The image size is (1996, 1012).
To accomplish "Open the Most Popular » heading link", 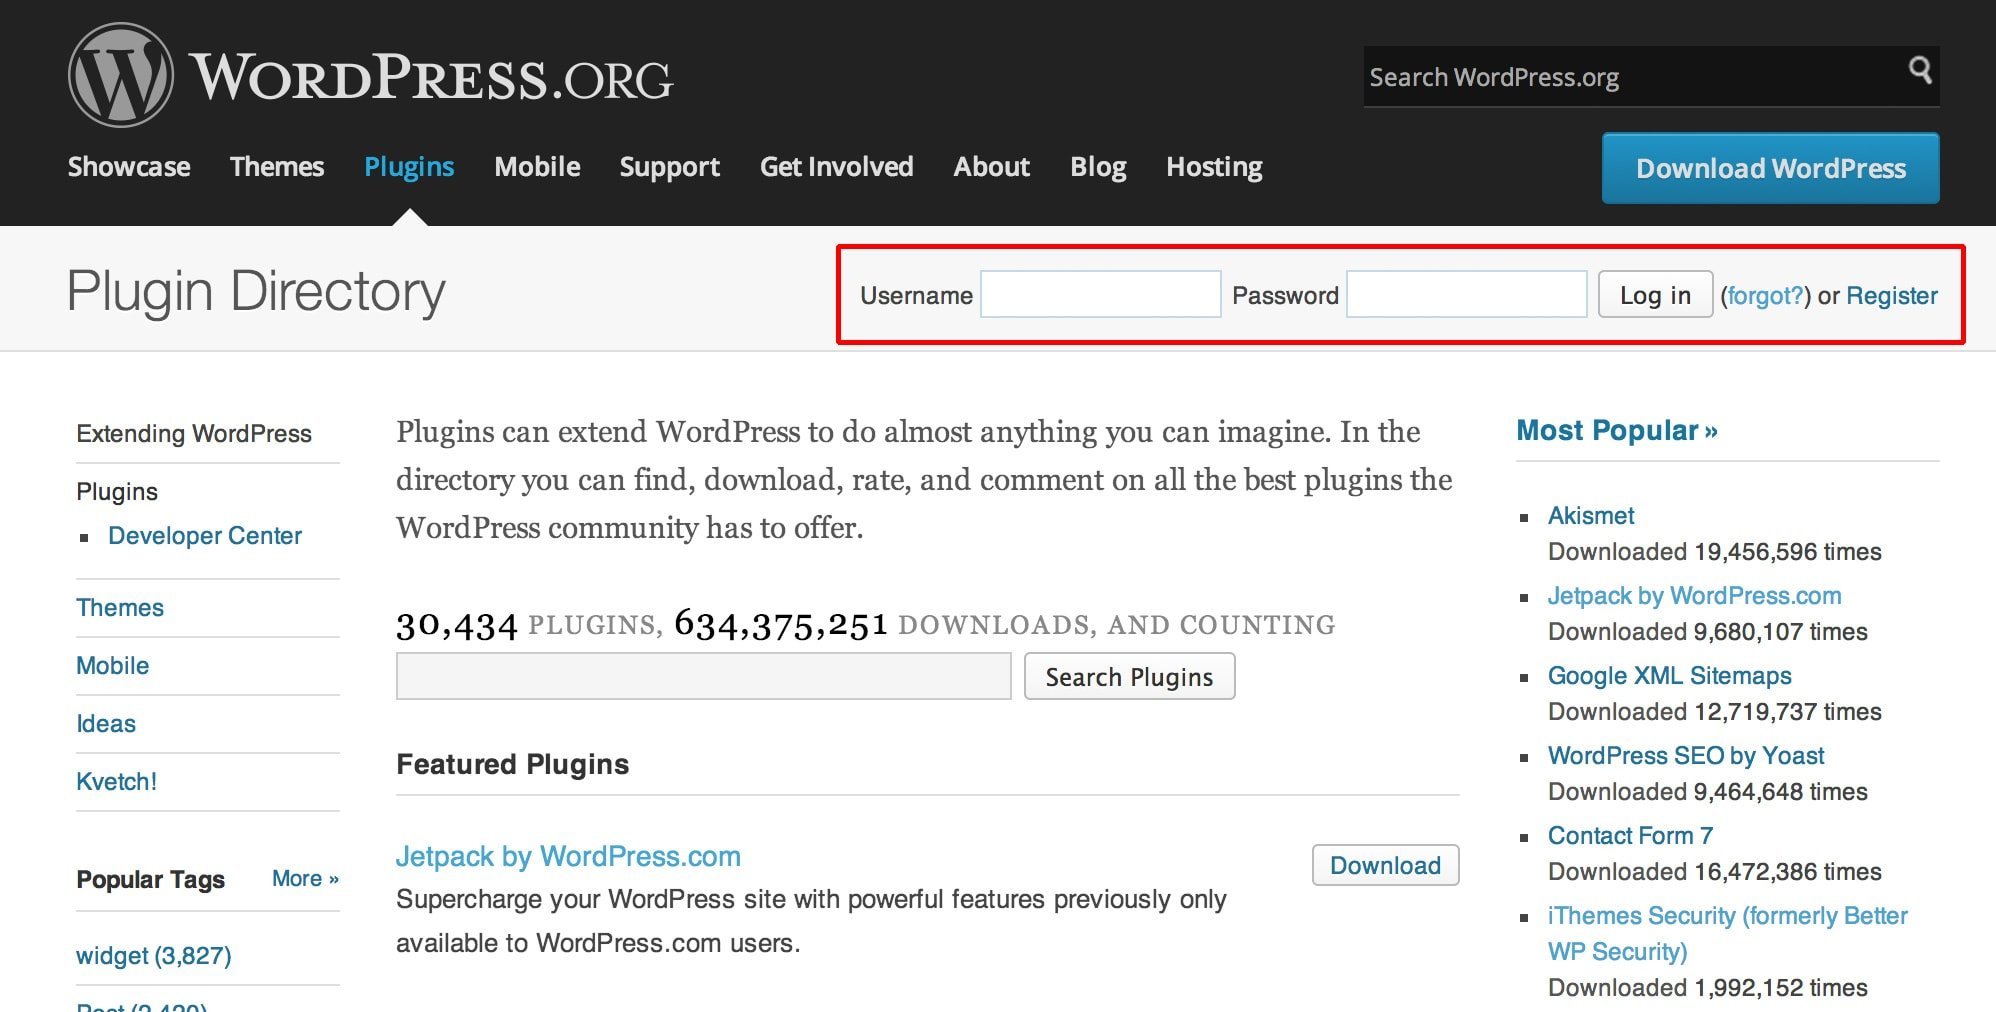I will 1617,431.
